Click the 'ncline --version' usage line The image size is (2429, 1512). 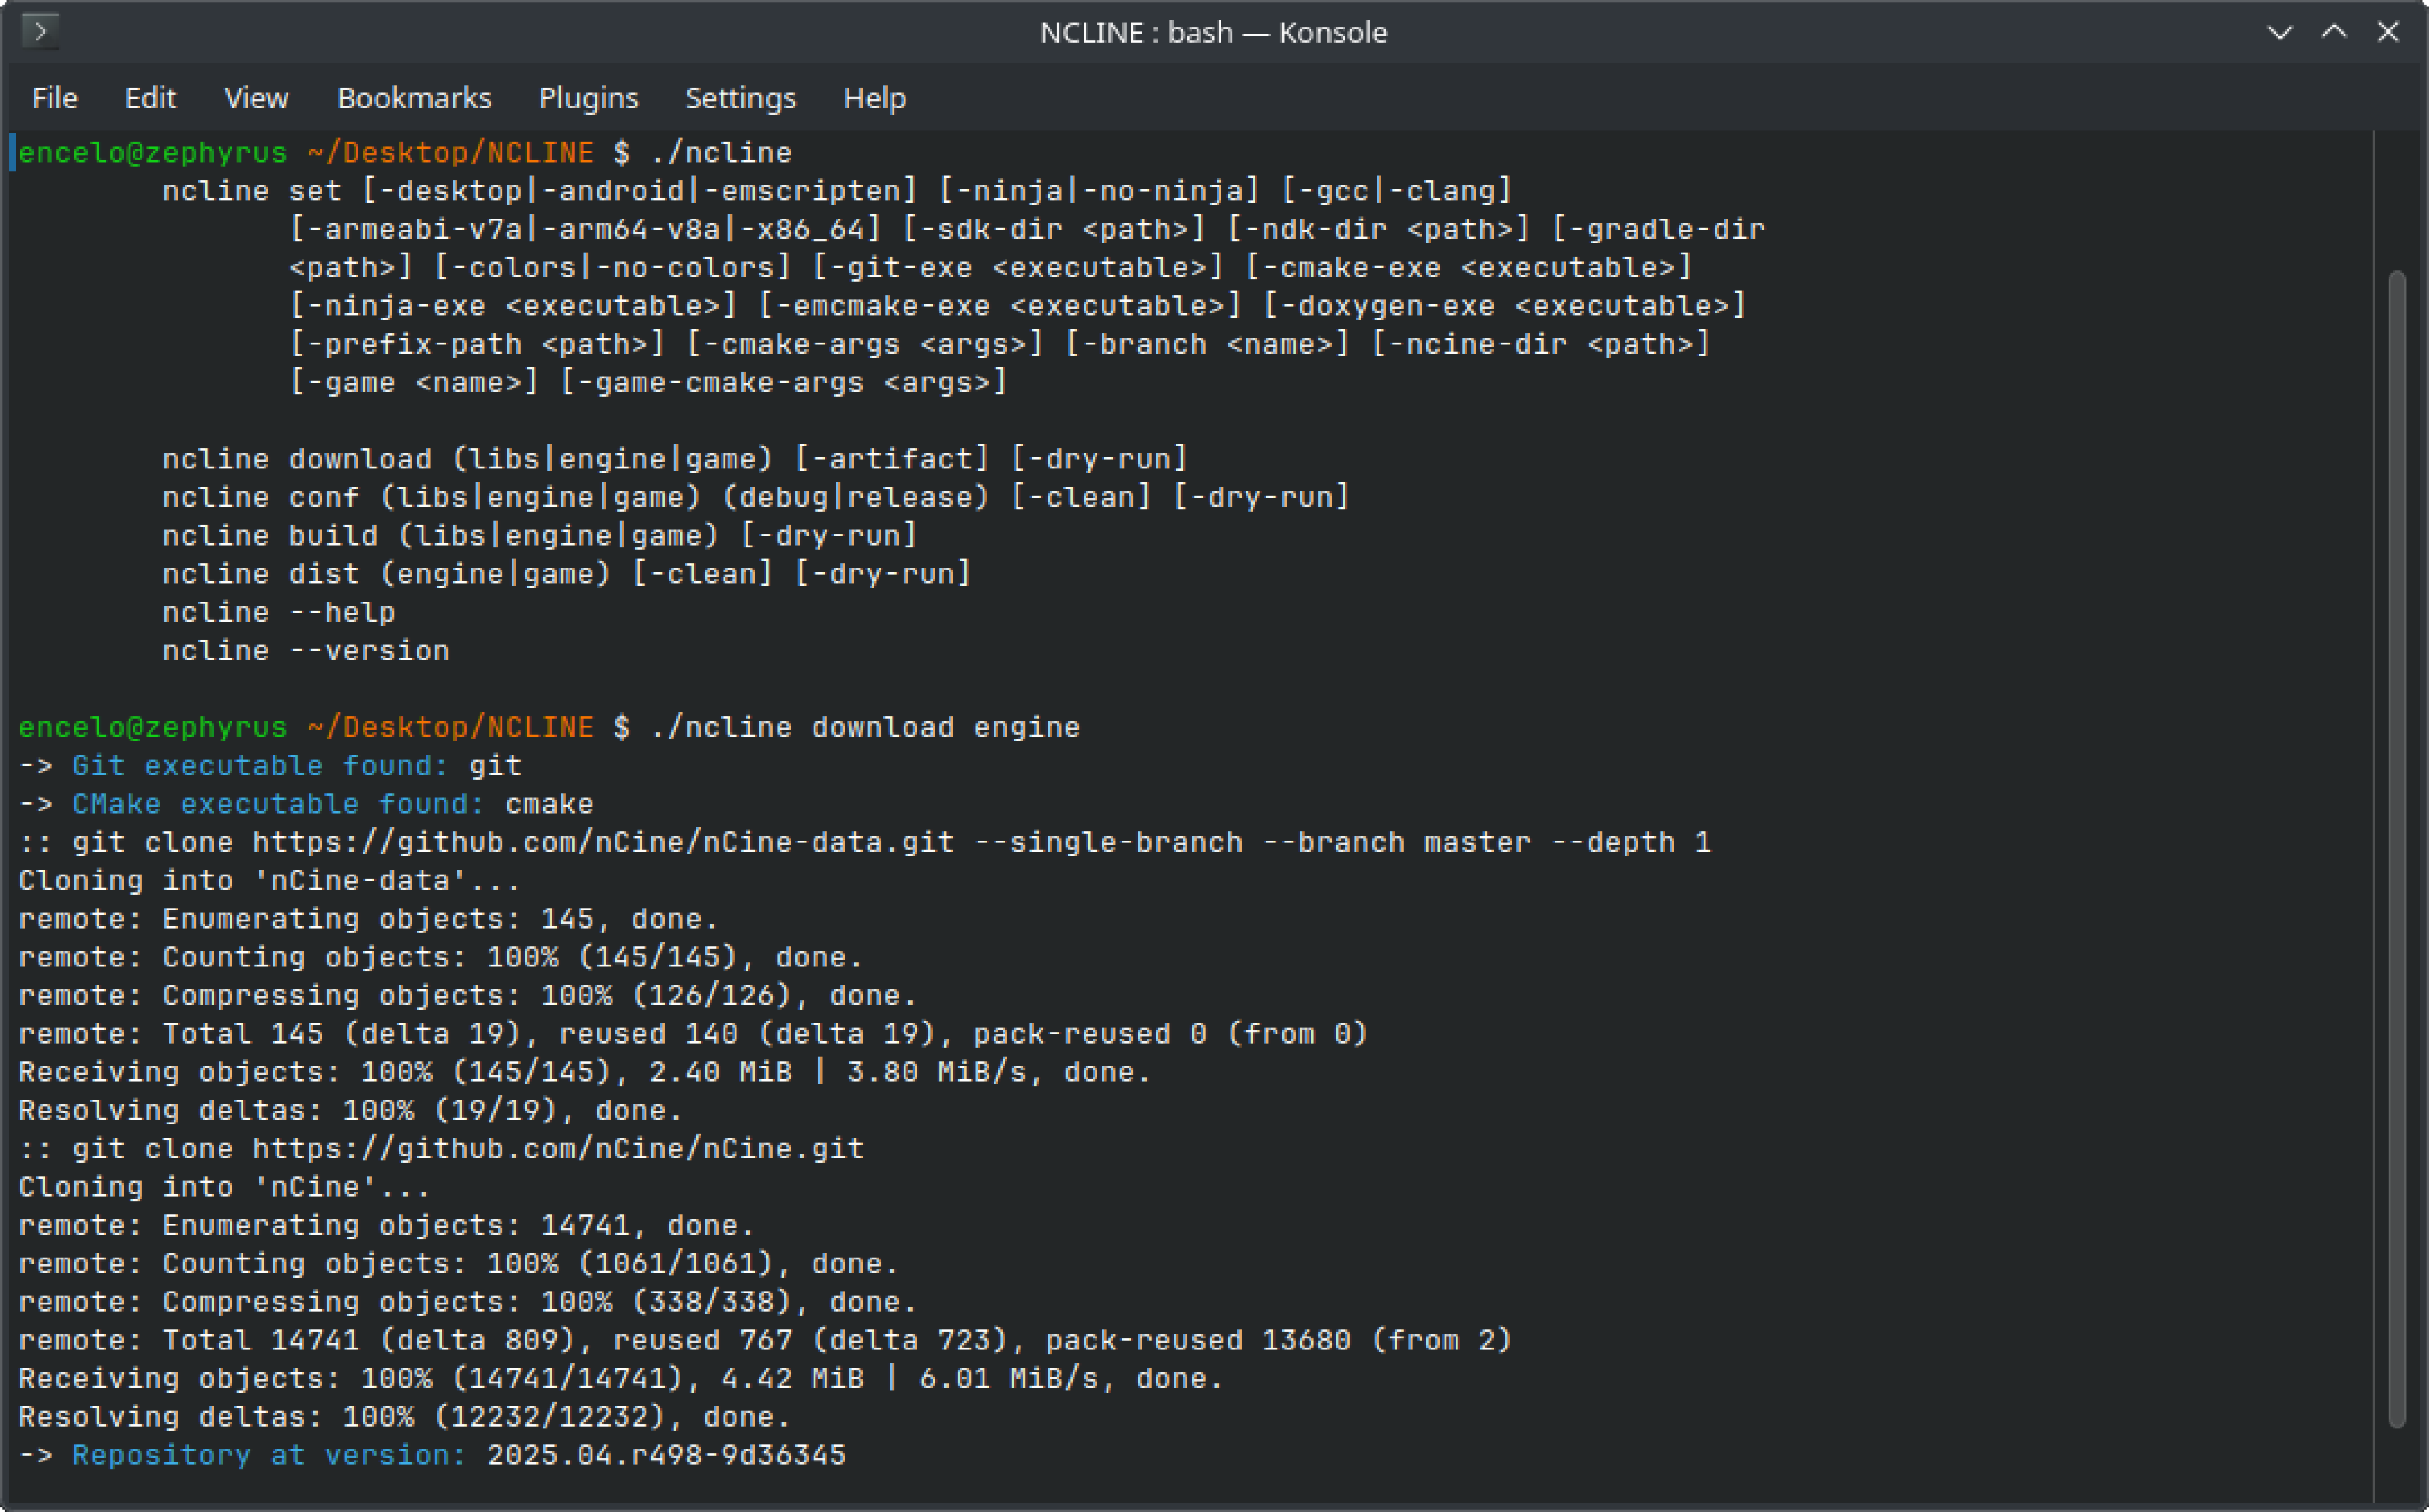pos(306,651)
